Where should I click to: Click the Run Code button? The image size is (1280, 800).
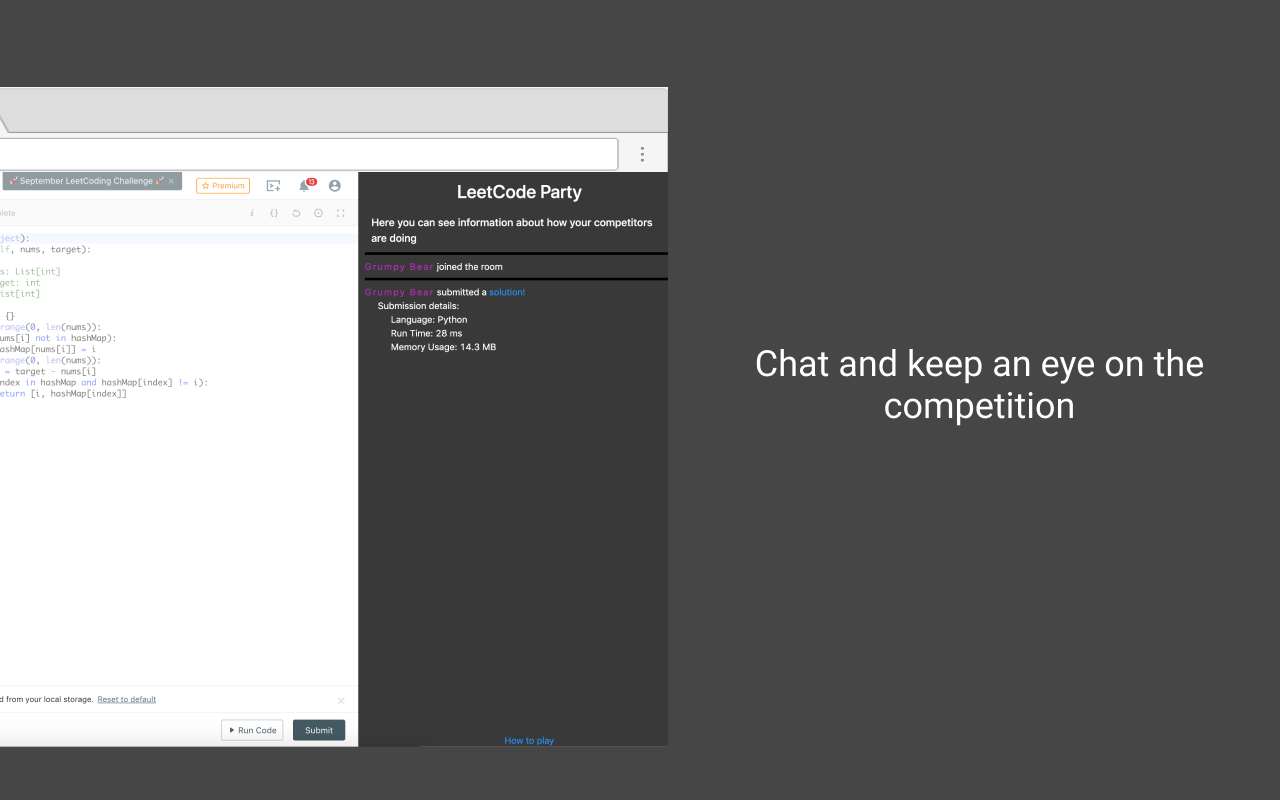252,730
